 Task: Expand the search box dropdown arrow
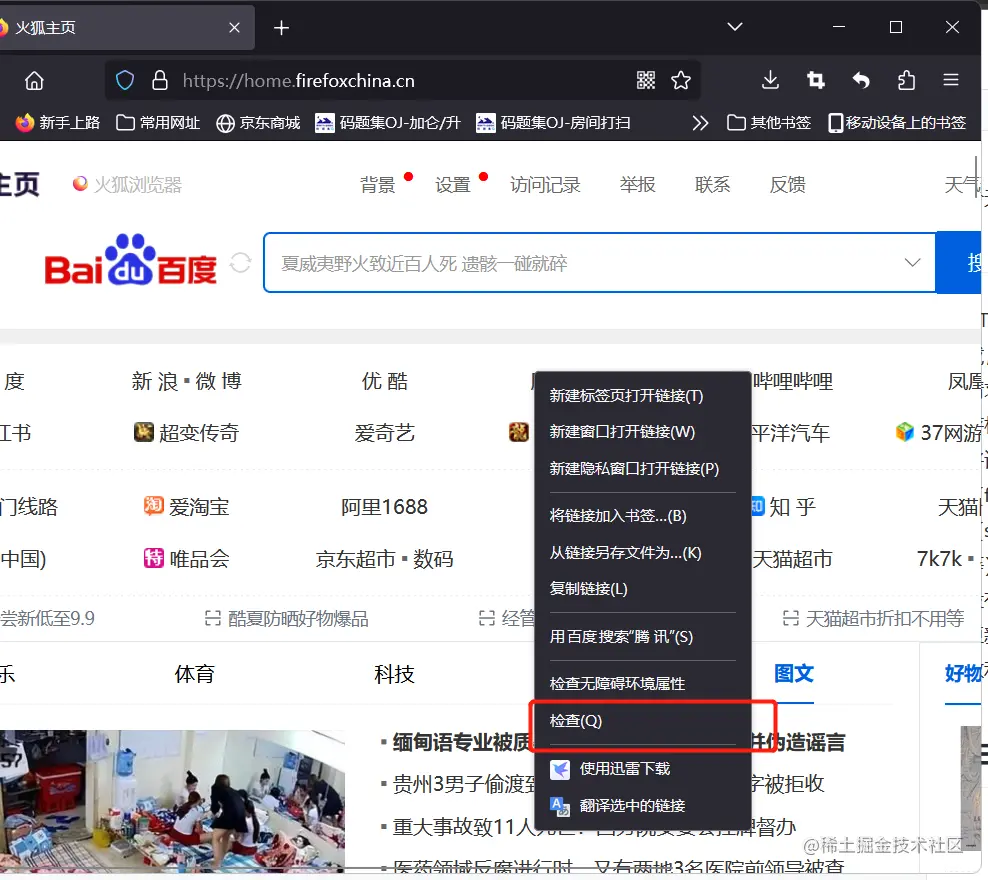pos(912,262)
